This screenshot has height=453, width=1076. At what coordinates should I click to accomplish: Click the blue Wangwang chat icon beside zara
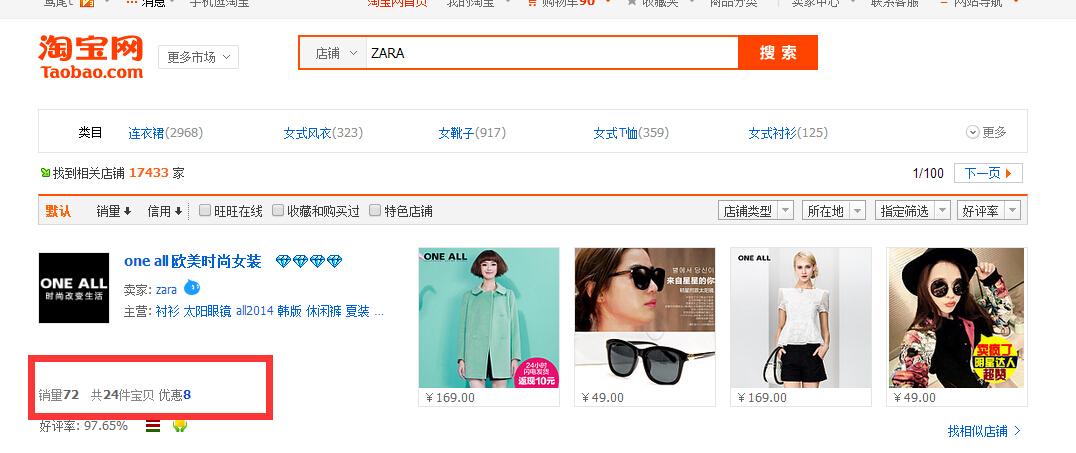tap(192, 288)
